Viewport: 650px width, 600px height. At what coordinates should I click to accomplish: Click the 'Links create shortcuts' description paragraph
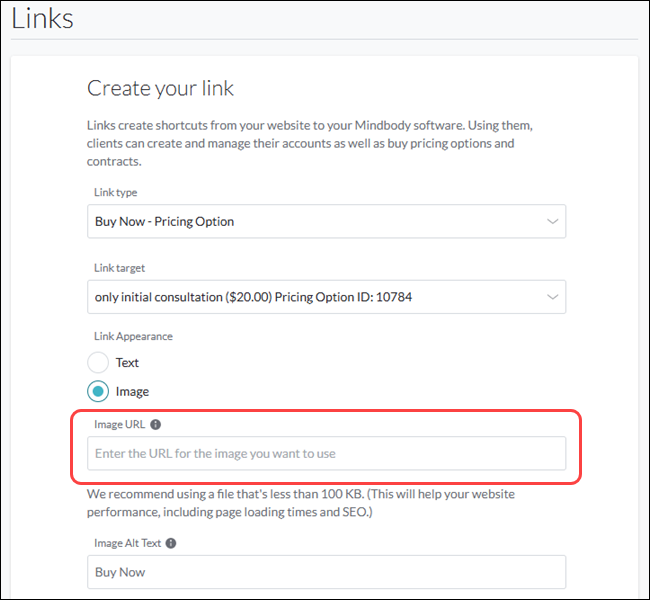pyautogui.click(x=310, y=143)
